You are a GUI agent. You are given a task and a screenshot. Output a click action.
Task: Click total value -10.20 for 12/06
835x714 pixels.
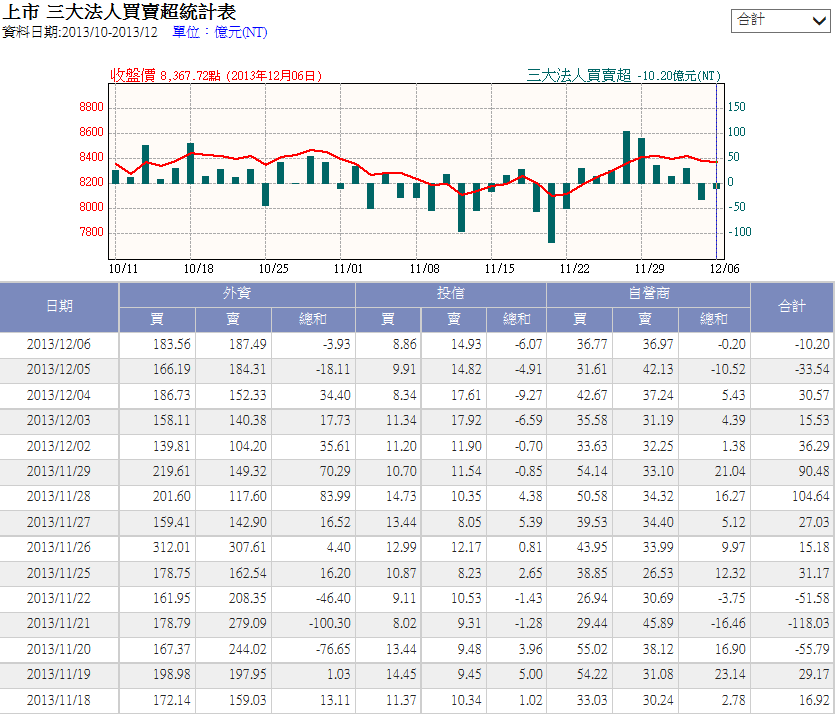[x=812, y=344]
